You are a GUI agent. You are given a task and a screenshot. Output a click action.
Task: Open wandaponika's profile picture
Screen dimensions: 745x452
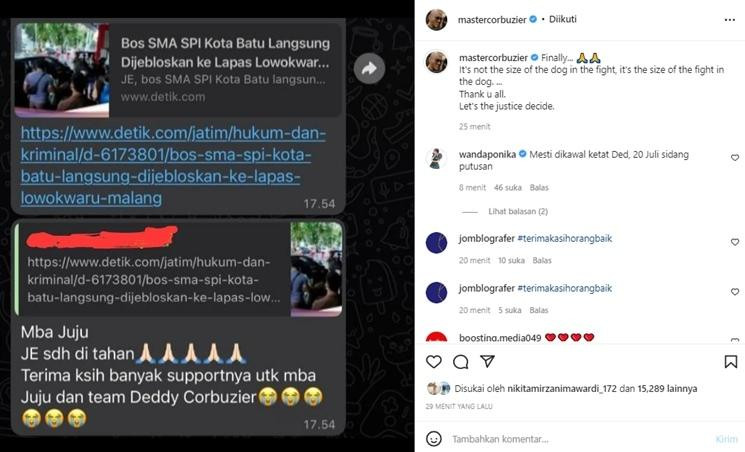436,159
